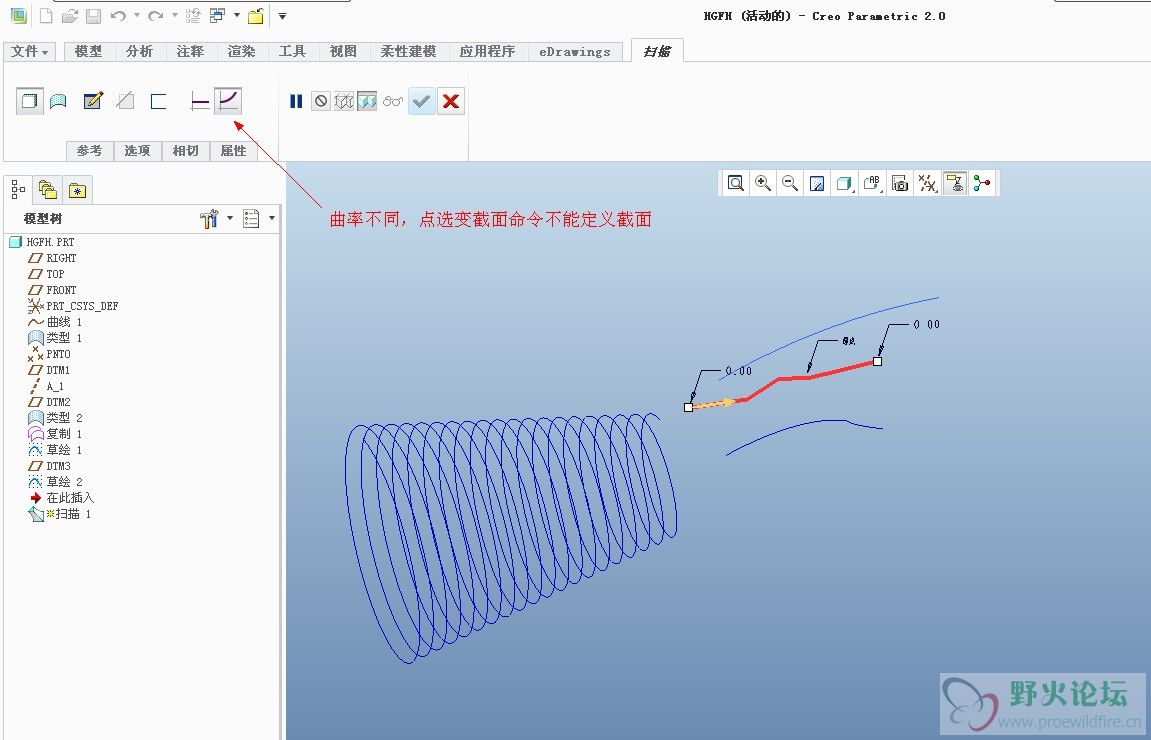Click the Windows switcher icon

click(217, 15)
